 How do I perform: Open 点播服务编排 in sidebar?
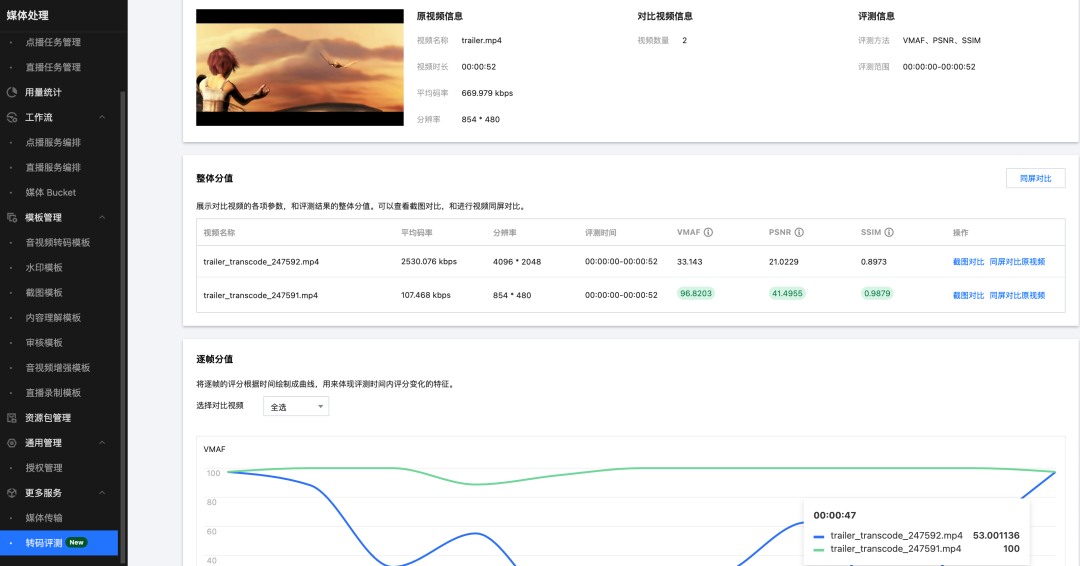tap(53, 143)
